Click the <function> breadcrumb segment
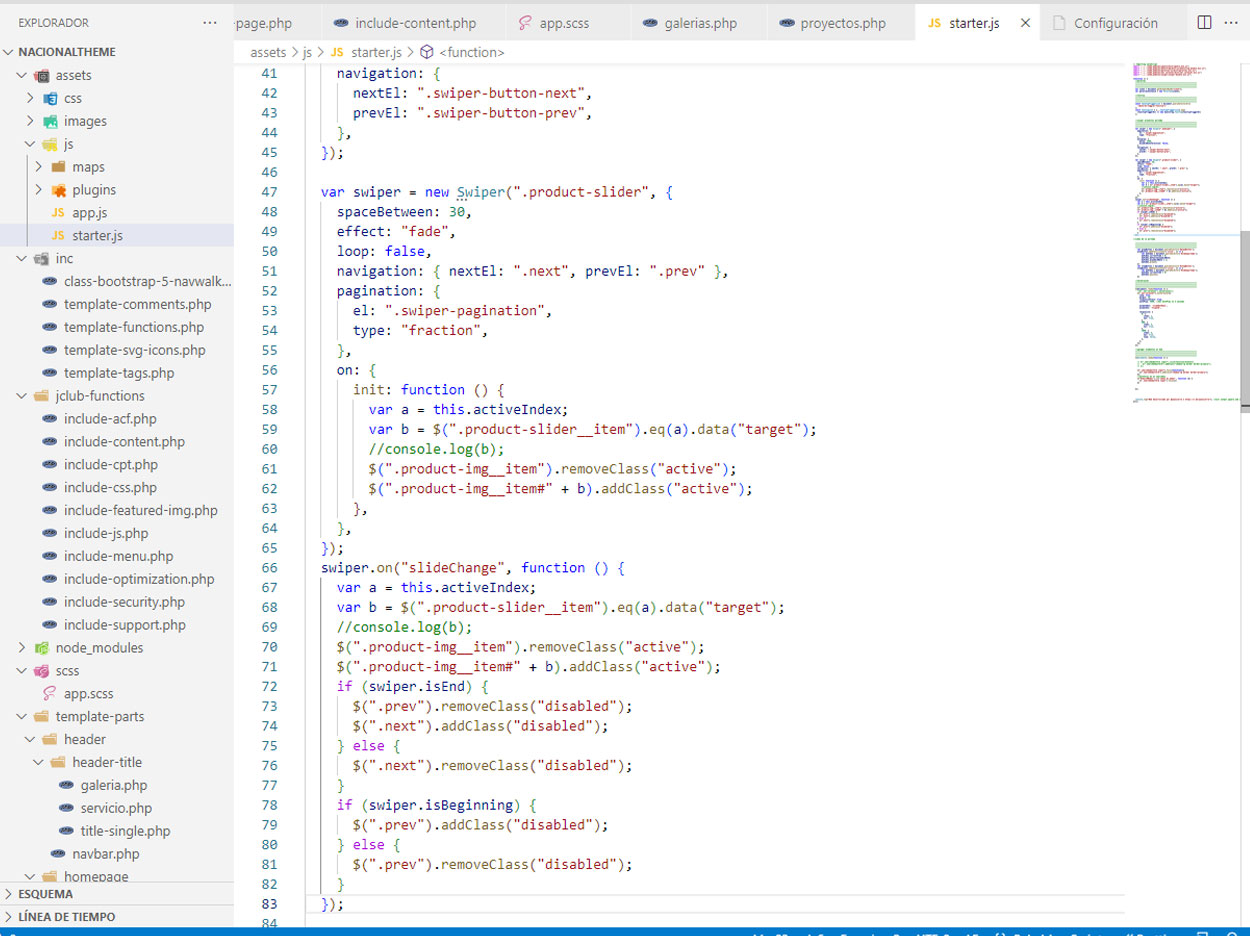This screenshot has width=1250, height=936. tap(472, 52)
